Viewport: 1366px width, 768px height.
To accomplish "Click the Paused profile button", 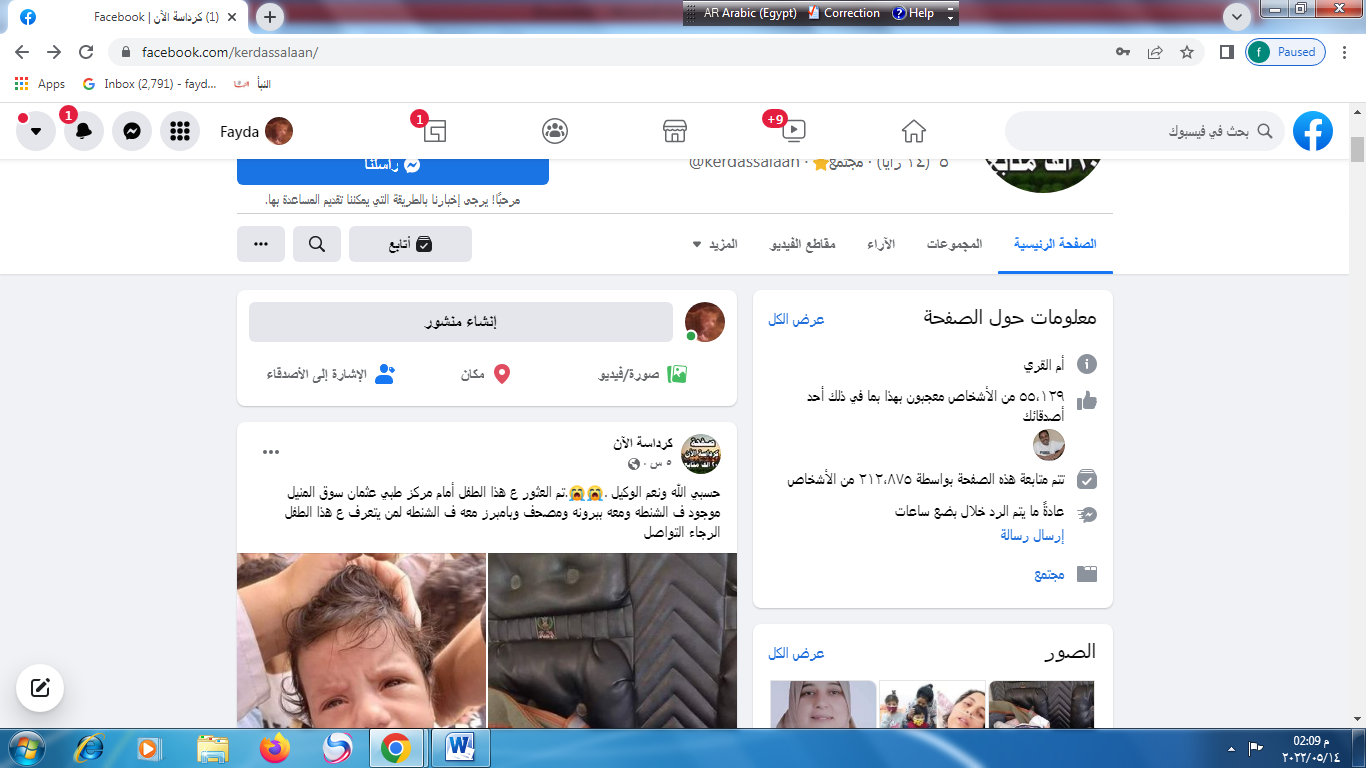I will (x=1286, y=52).
